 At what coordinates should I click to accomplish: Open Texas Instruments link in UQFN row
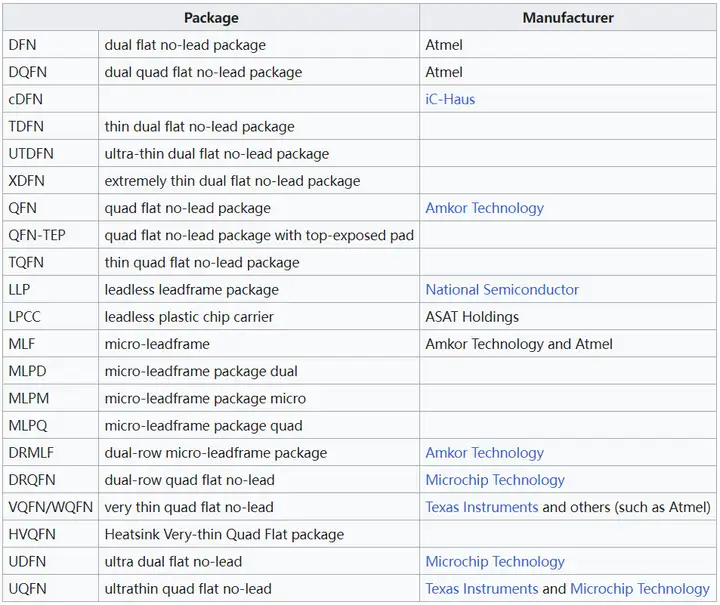click(x=481, y=588)
